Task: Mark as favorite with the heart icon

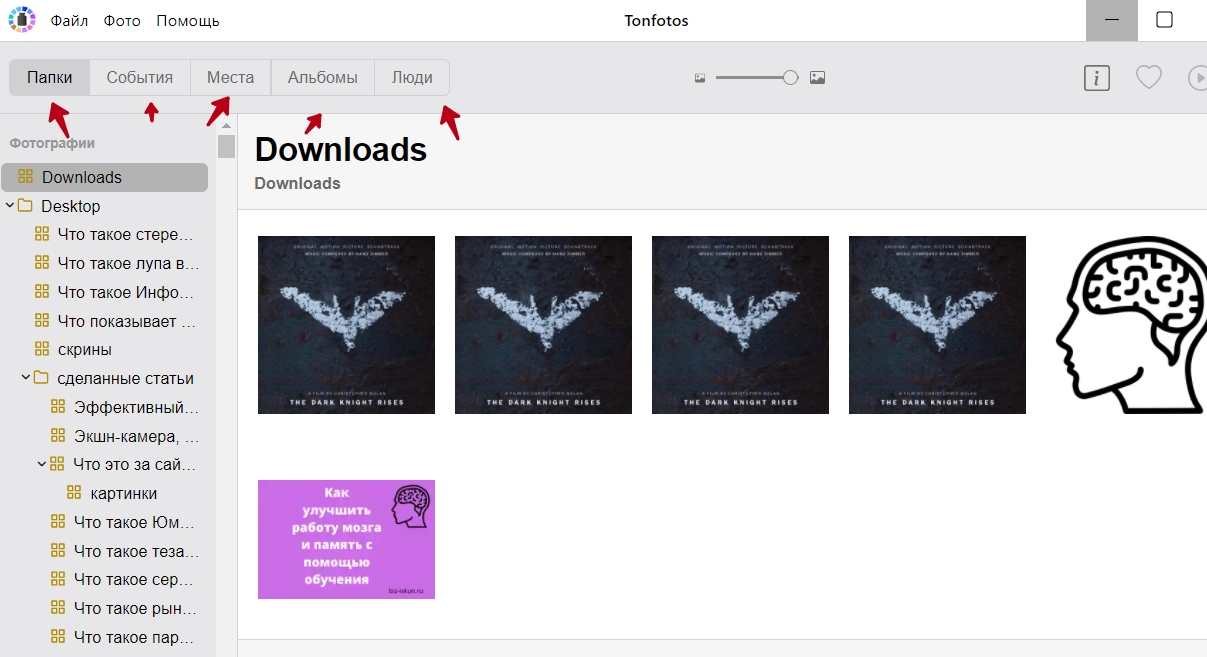Action: click(x=1148, y=77)
